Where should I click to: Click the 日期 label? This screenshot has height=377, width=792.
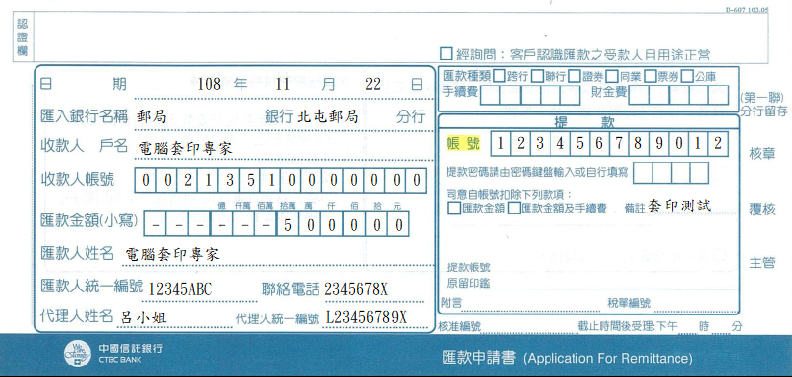83,84
